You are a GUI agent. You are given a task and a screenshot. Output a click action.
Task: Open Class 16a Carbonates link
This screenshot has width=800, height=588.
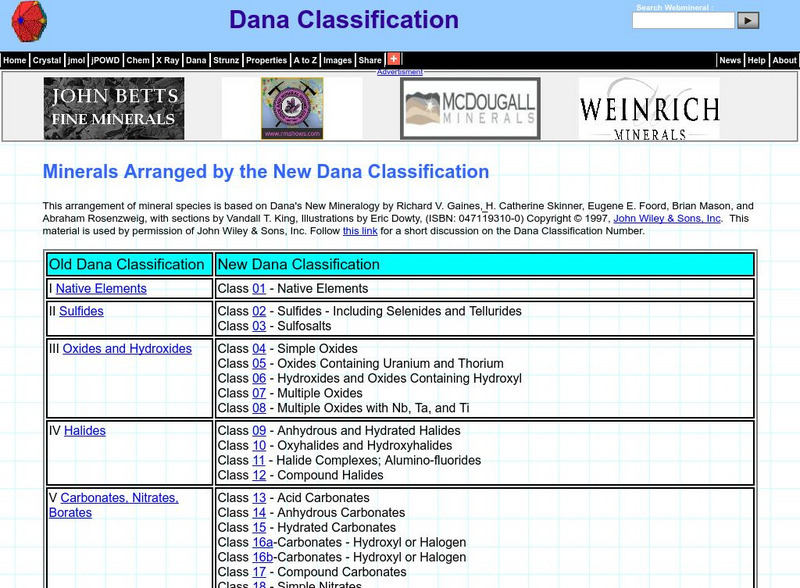(x=262, y=542)
